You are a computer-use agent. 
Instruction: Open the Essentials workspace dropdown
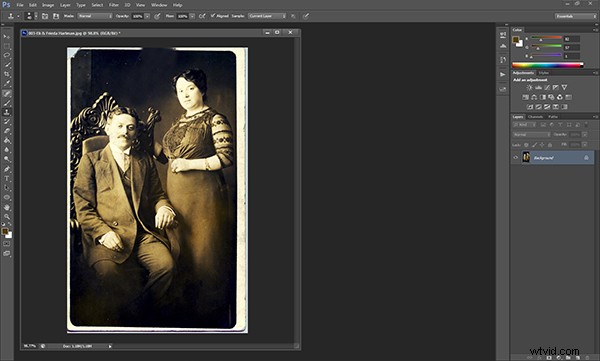(x=576, y=16)
